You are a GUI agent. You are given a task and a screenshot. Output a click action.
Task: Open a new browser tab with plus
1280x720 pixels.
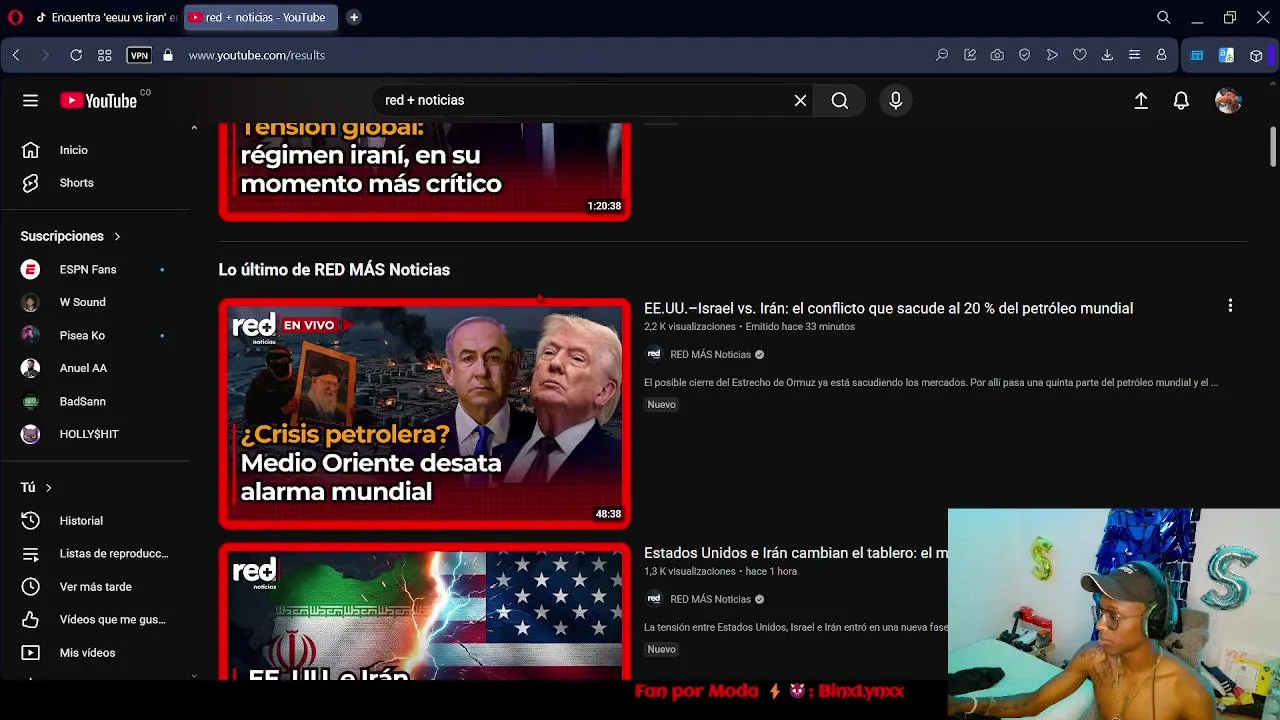click(x=354, y=17)
